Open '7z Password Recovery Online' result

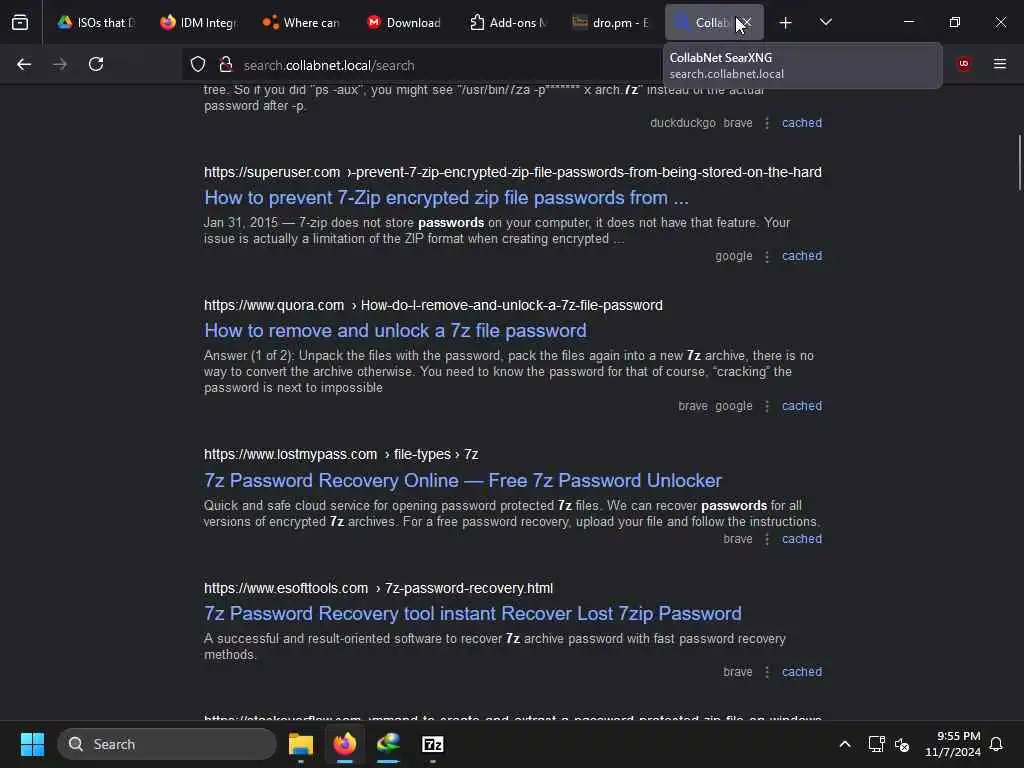[463, 481]
